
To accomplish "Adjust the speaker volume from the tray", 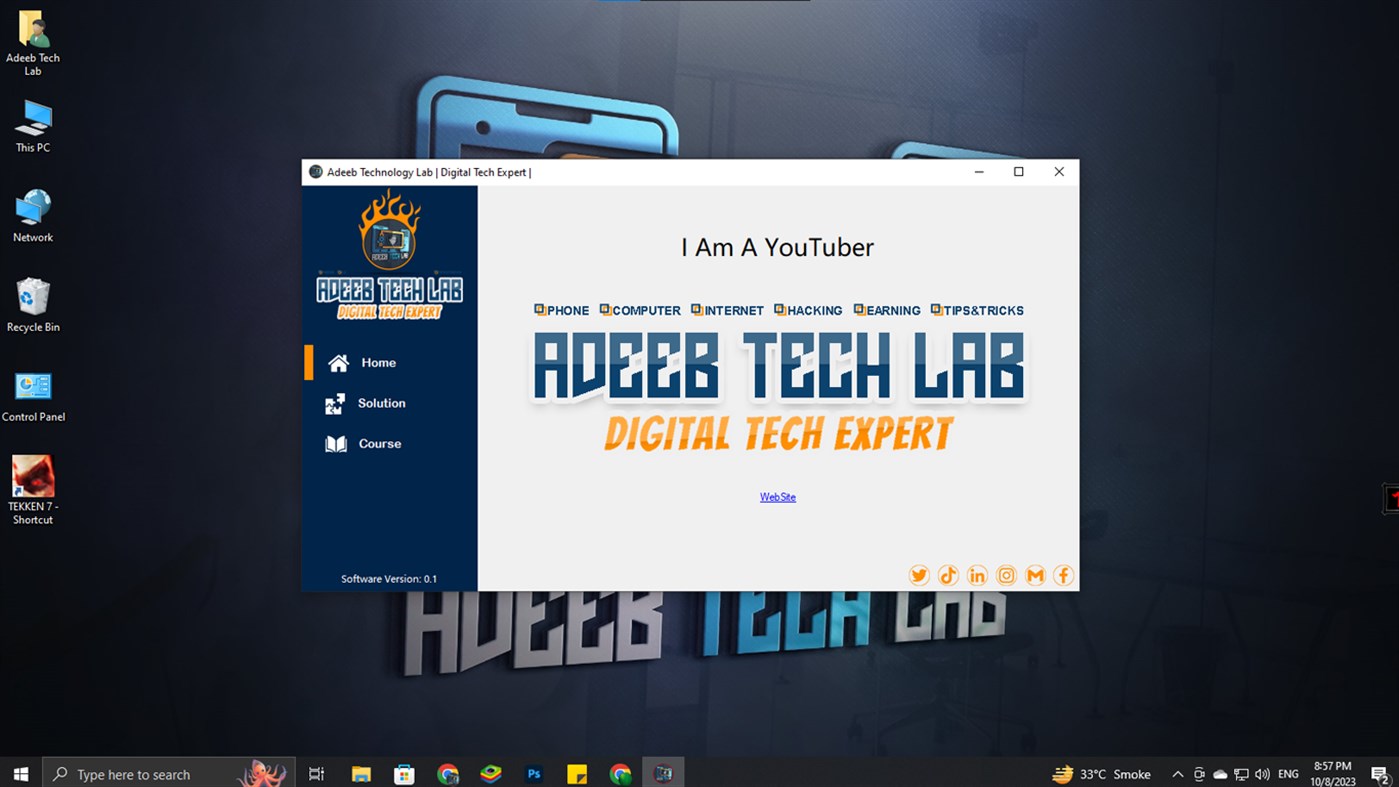I will point(1261,773).
